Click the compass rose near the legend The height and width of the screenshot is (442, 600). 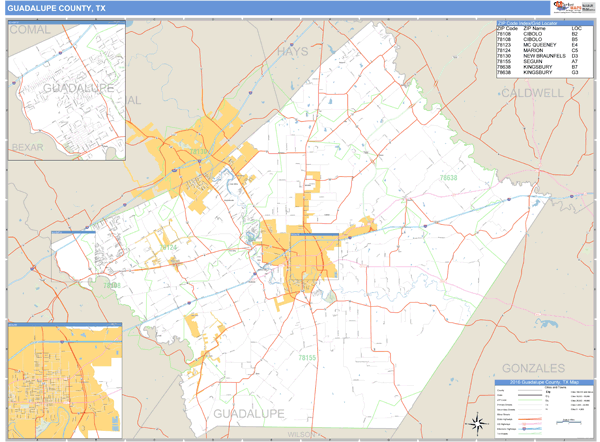(477, 424)
